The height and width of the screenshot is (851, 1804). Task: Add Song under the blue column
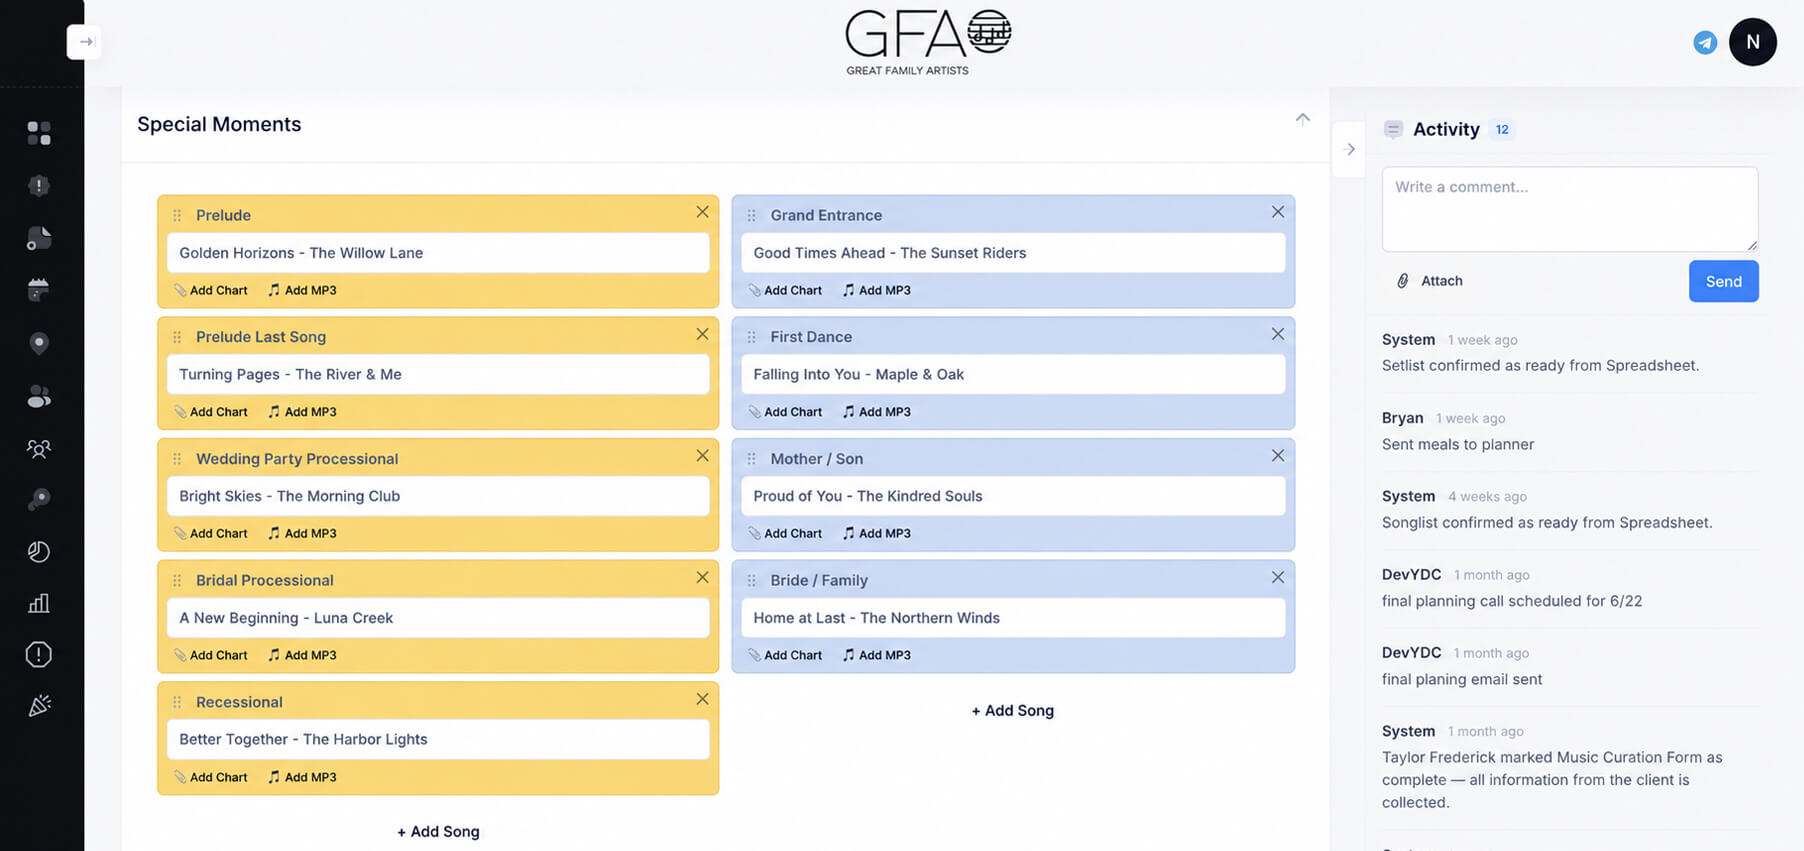pos(1013,710)
